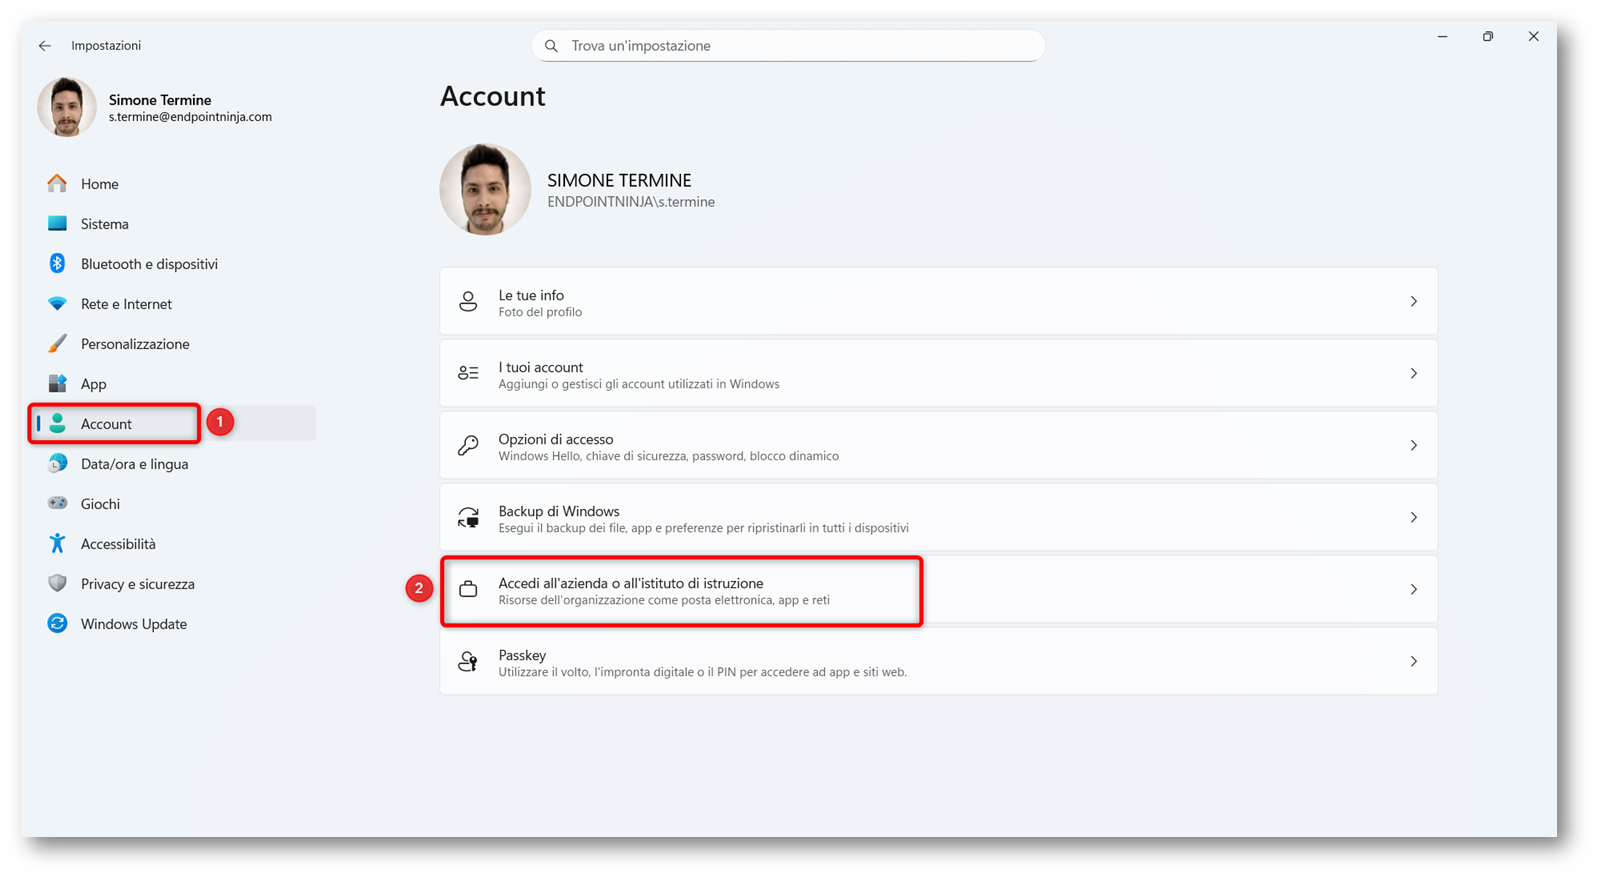Click the Giochi gamepad icon
1599x879 pixels.
57,503
